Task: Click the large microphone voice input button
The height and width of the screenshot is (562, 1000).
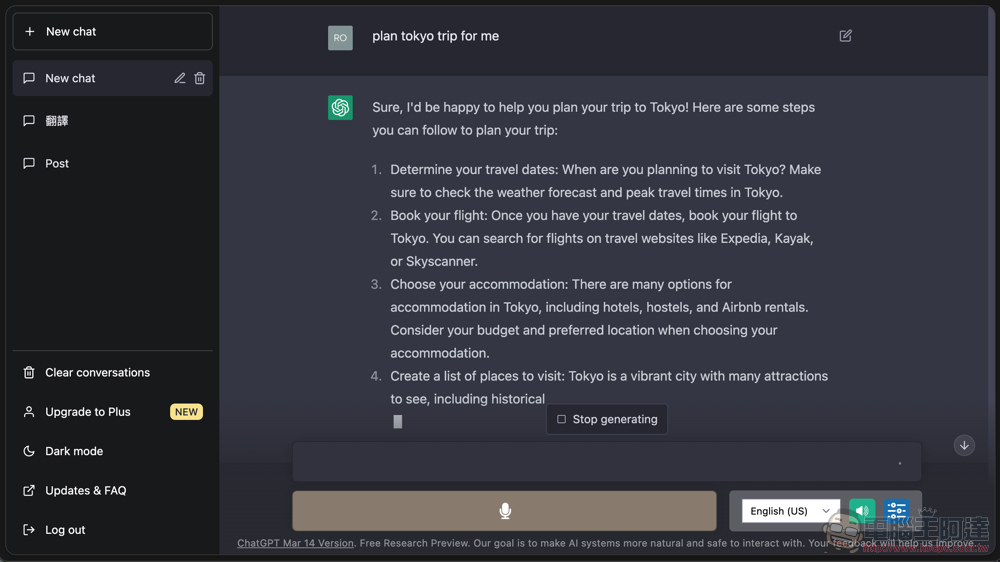Action: (x=504, y=510)
